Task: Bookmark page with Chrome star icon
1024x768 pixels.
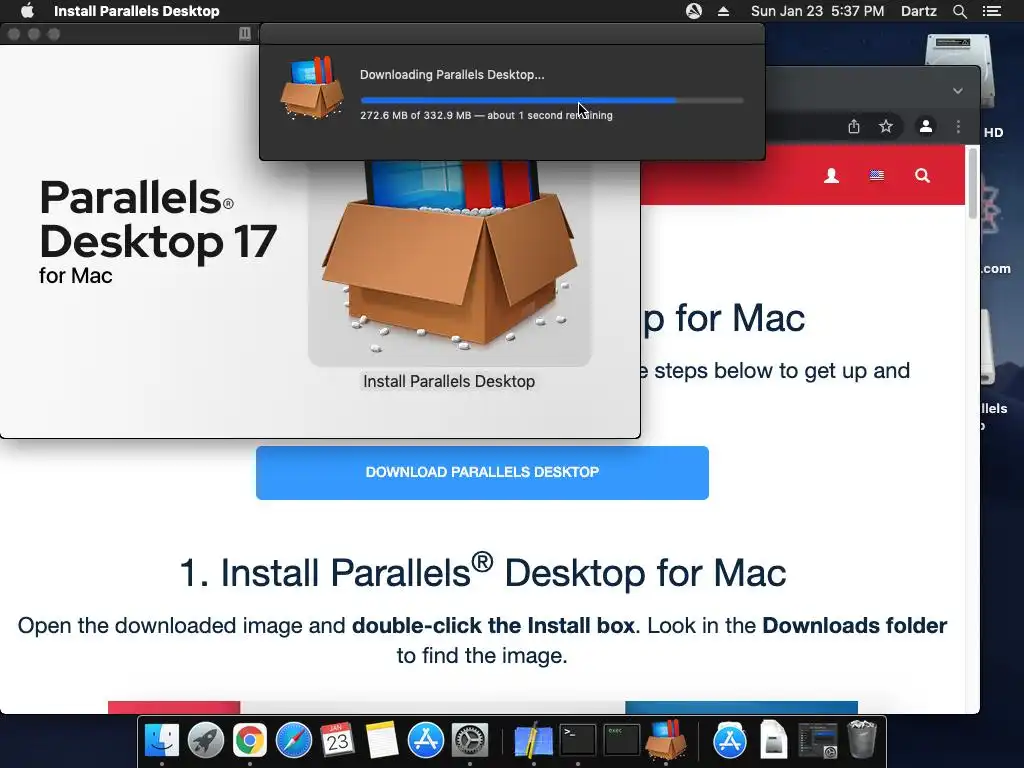Action: (x=886, y=126)
